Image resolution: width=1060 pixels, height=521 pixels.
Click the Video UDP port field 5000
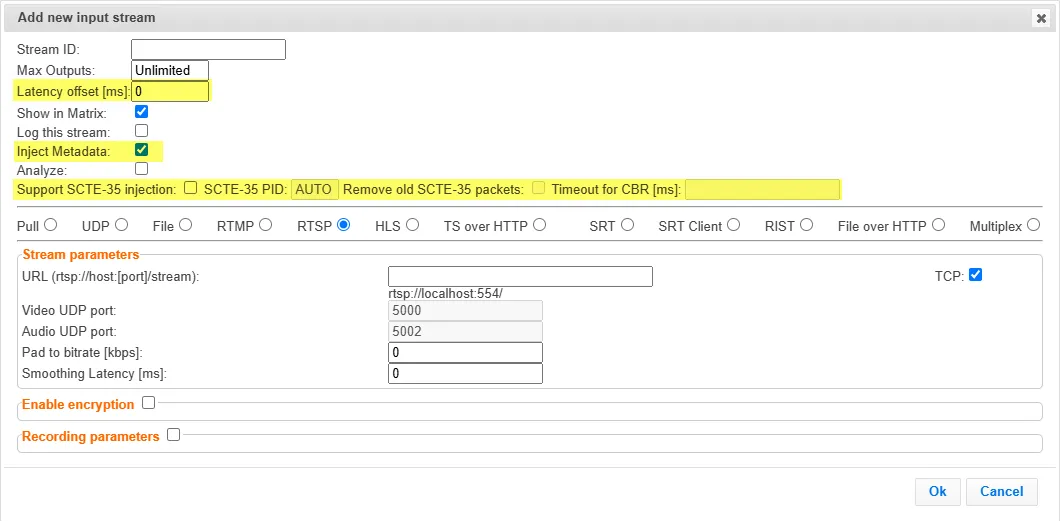465,311
